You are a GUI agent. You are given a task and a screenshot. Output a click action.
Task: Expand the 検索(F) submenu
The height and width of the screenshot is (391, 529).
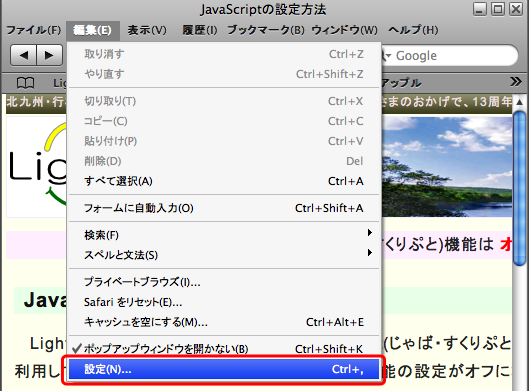pyautogui.click(x=224, y=235)
